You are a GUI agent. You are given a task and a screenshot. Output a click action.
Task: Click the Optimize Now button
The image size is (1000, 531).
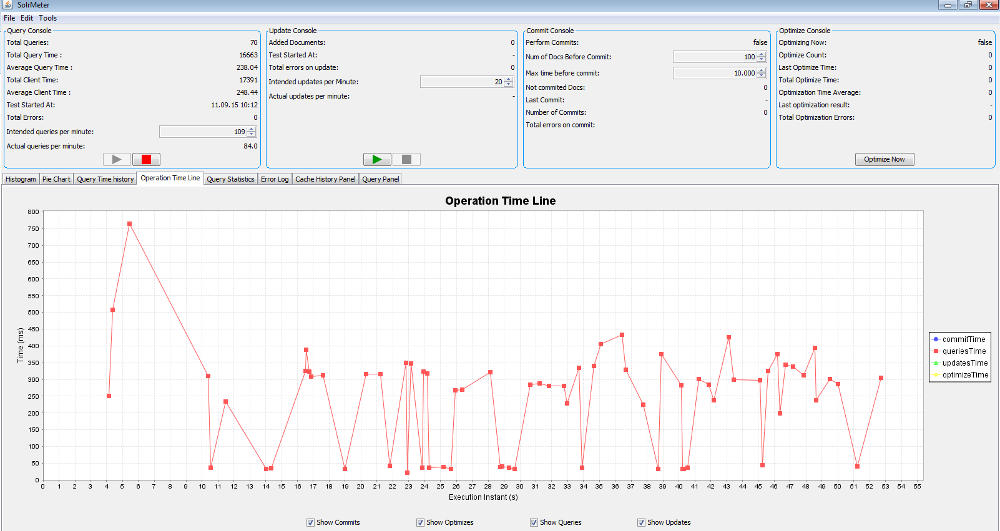[x=884, y=159]
